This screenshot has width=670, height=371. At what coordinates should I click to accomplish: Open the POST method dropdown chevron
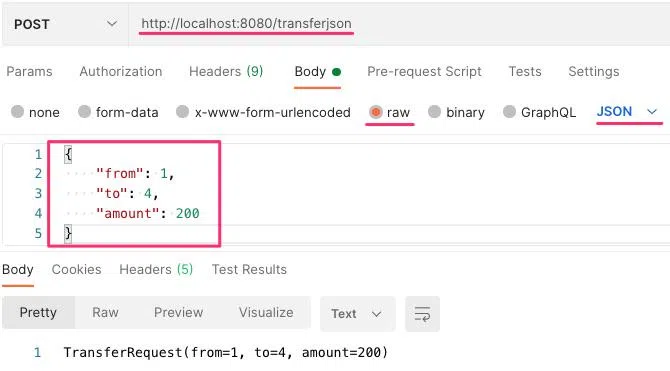(x=112, y=24)
